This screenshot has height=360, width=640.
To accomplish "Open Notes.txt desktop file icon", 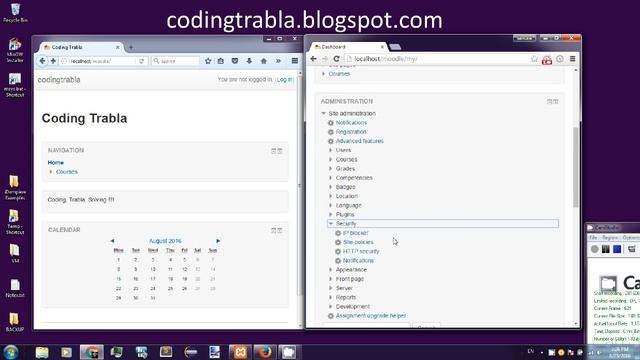I will tap(15, 288).
